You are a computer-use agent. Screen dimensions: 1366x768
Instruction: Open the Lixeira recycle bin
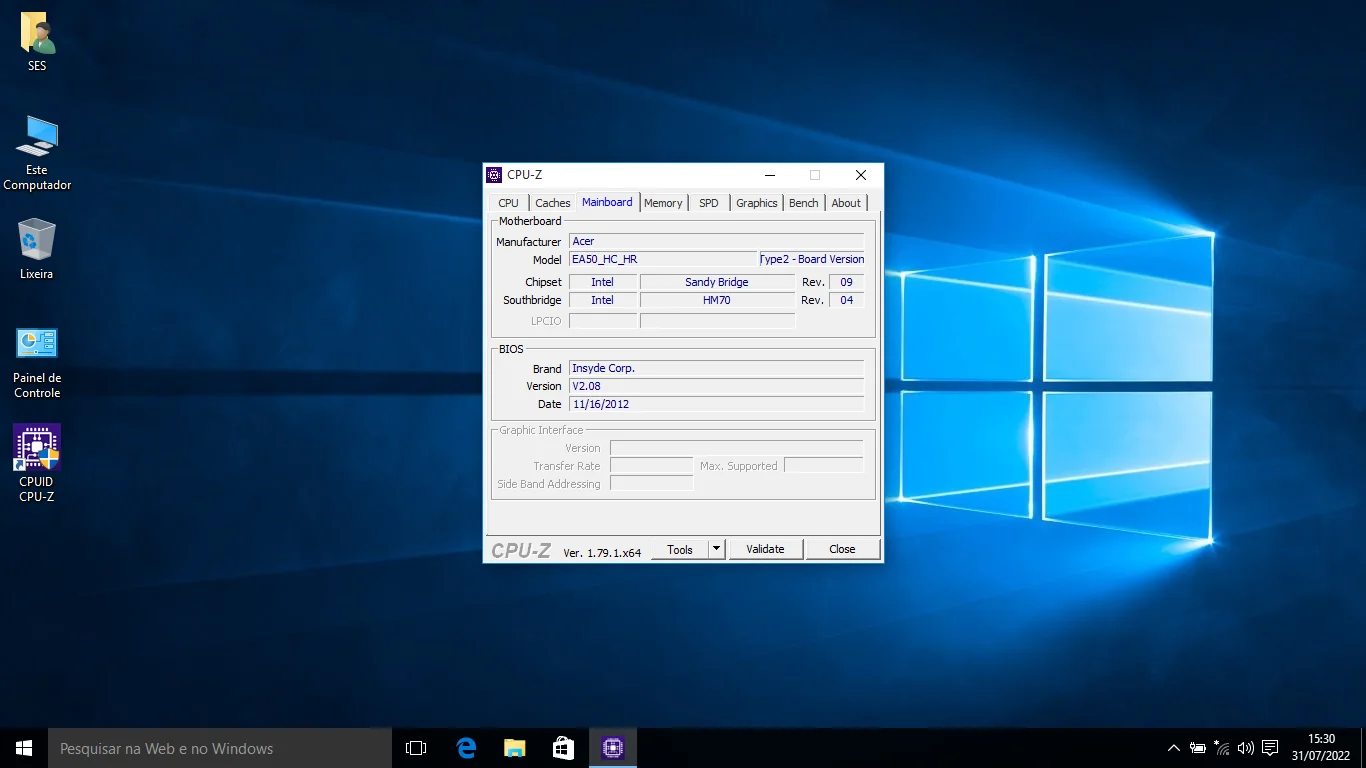pyautogui.click(x=37, y=241)
